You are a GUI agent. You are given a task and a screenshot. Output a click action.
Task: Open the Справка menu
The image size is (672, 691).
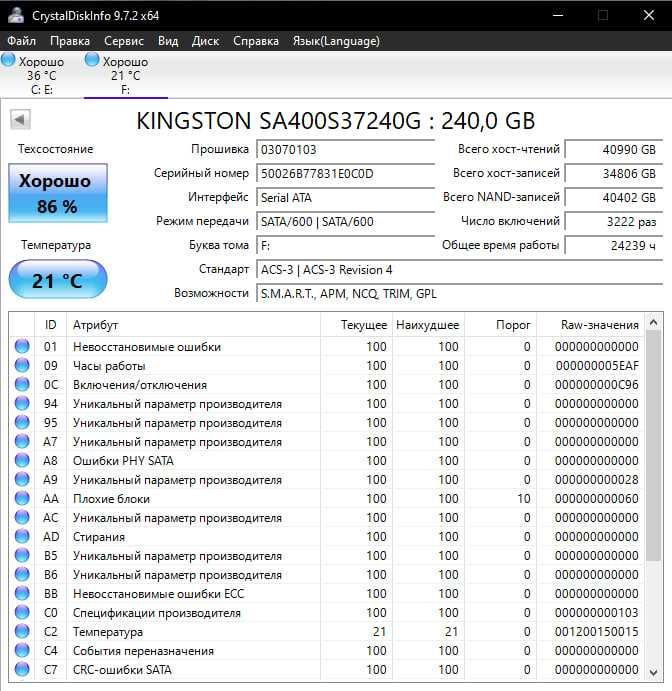click(256, 41)
